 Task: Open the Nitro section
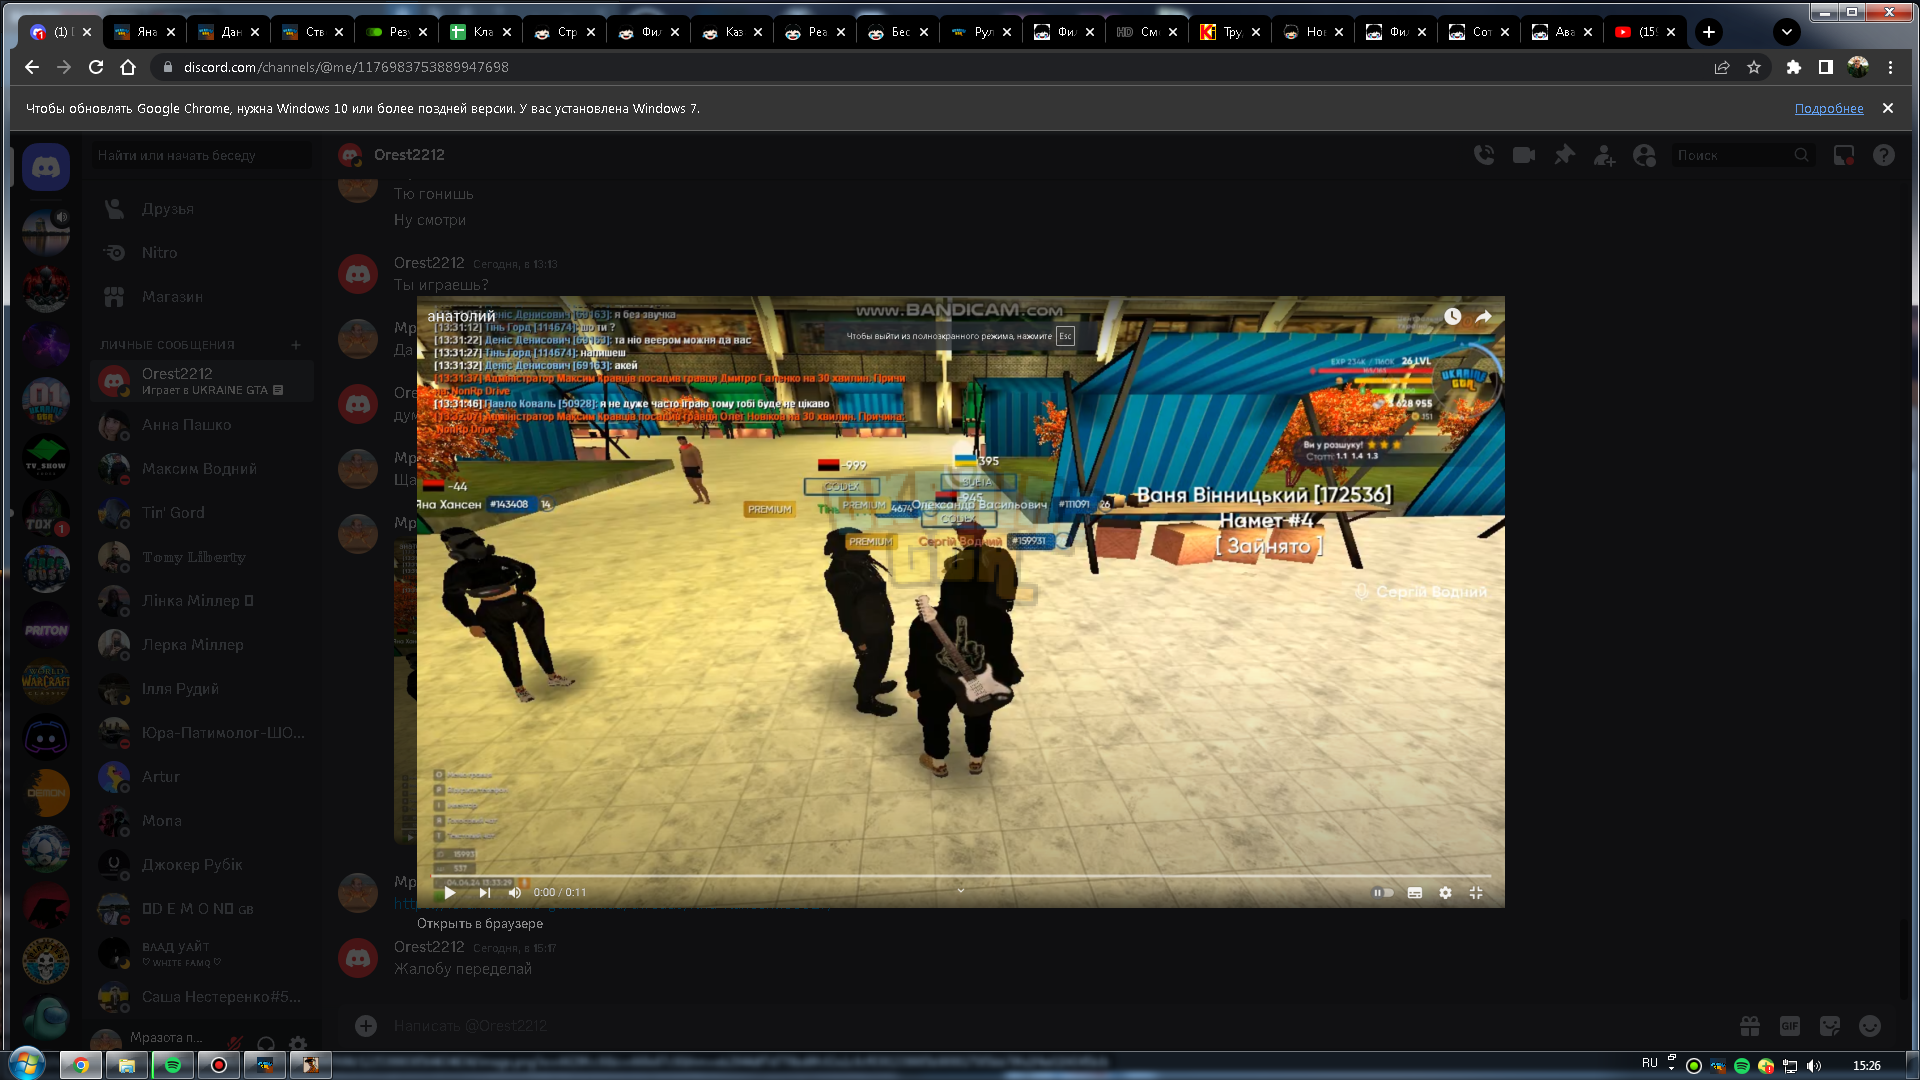[200, 253]
